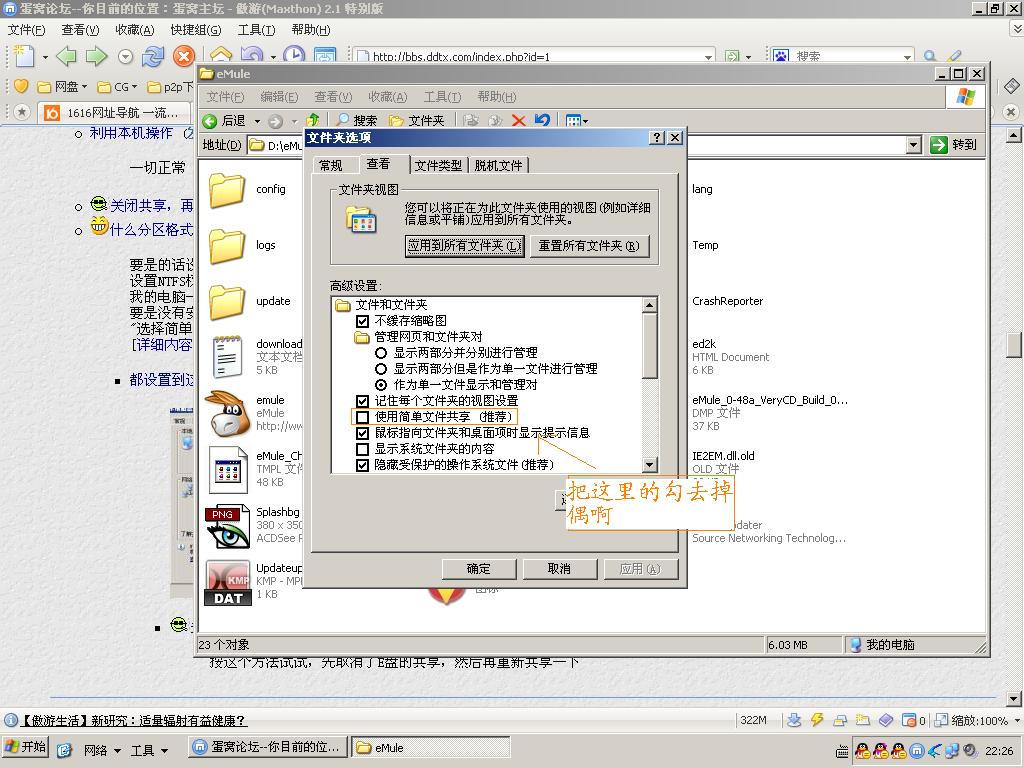Viewport: 1024px width, 768px height.
Task: Toggle the '不缓存缩略图' checkbox
Action: click(362, 321)
